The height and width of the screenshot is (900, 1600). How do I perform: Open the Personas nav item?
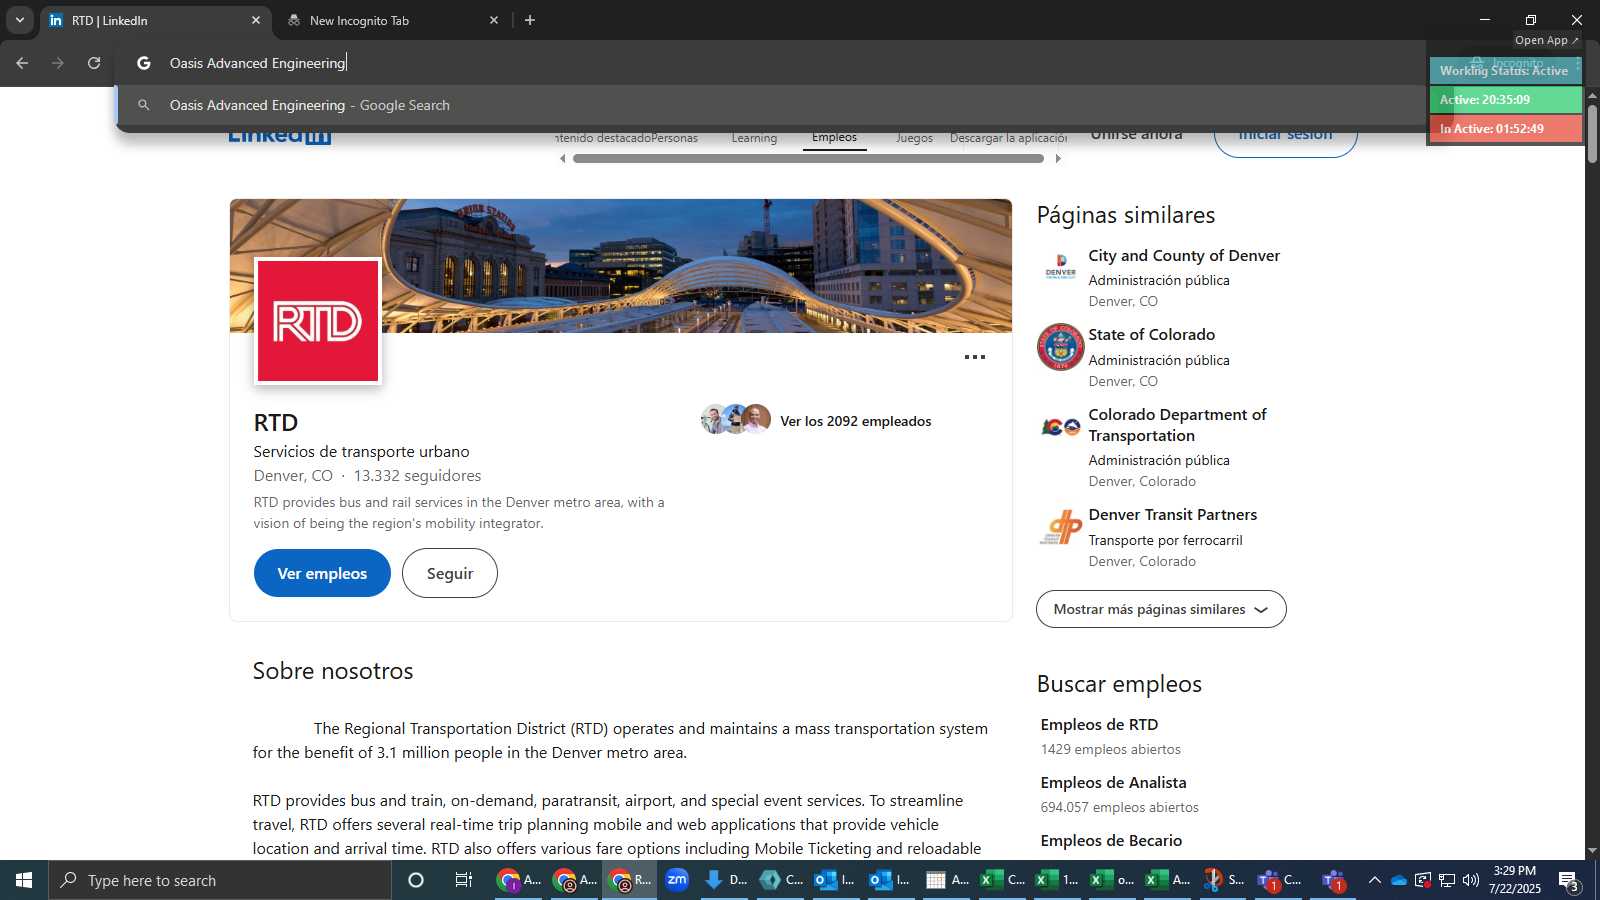[674, 138]
